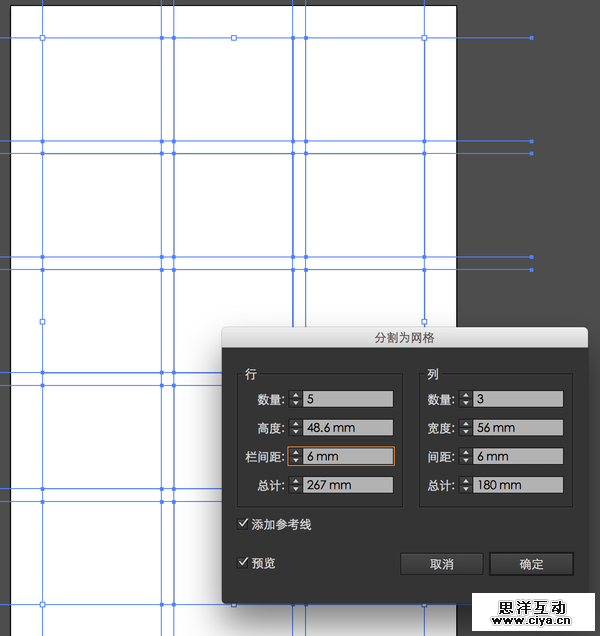Click the column 宽度 stepper arrows
This screenshot has height=636, width=600.
[465, 428]
